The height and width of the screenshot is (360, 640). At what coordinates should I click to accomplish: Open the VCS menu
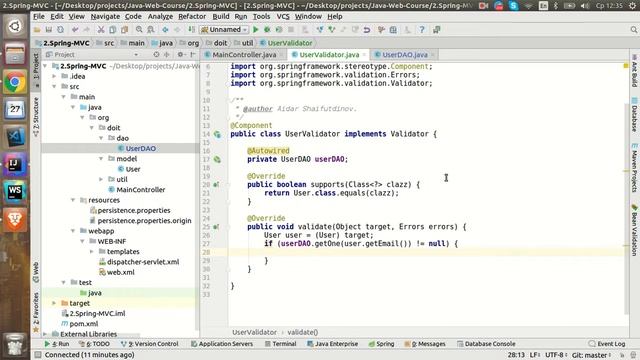[x=283, y=16]
